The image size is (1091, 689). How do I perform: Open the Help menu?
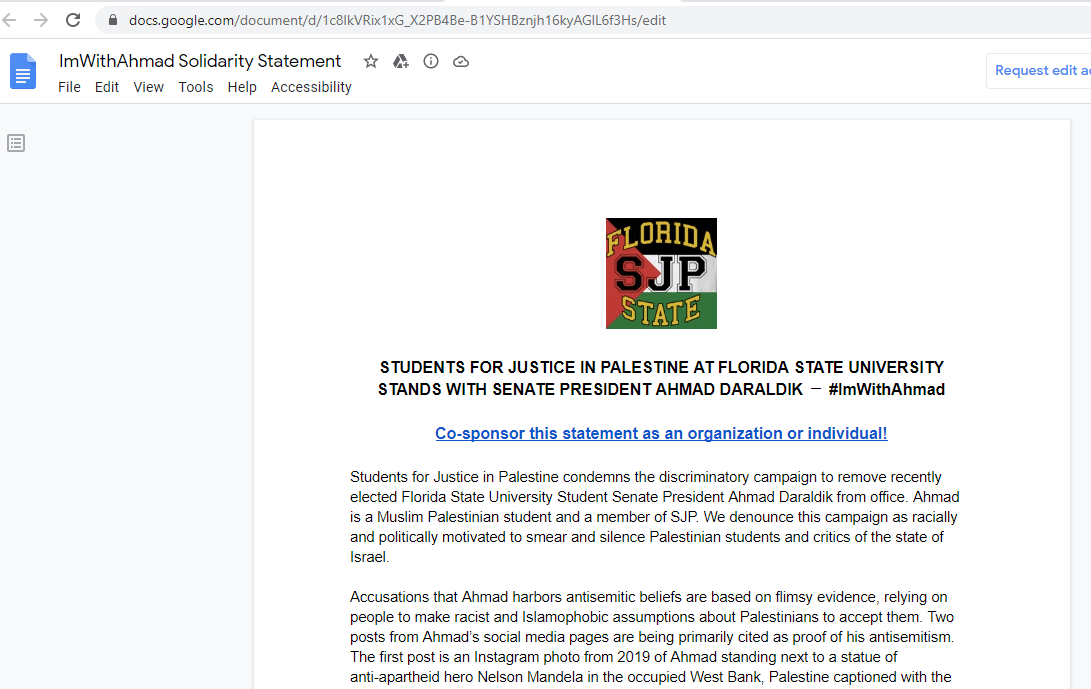pyautogui.click(x=242, y=87)
